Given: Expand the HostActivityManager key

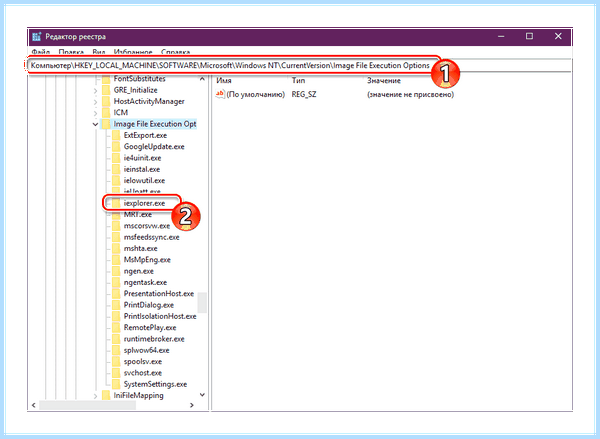Looking at the screenshot, I should [x=95, y=102].
